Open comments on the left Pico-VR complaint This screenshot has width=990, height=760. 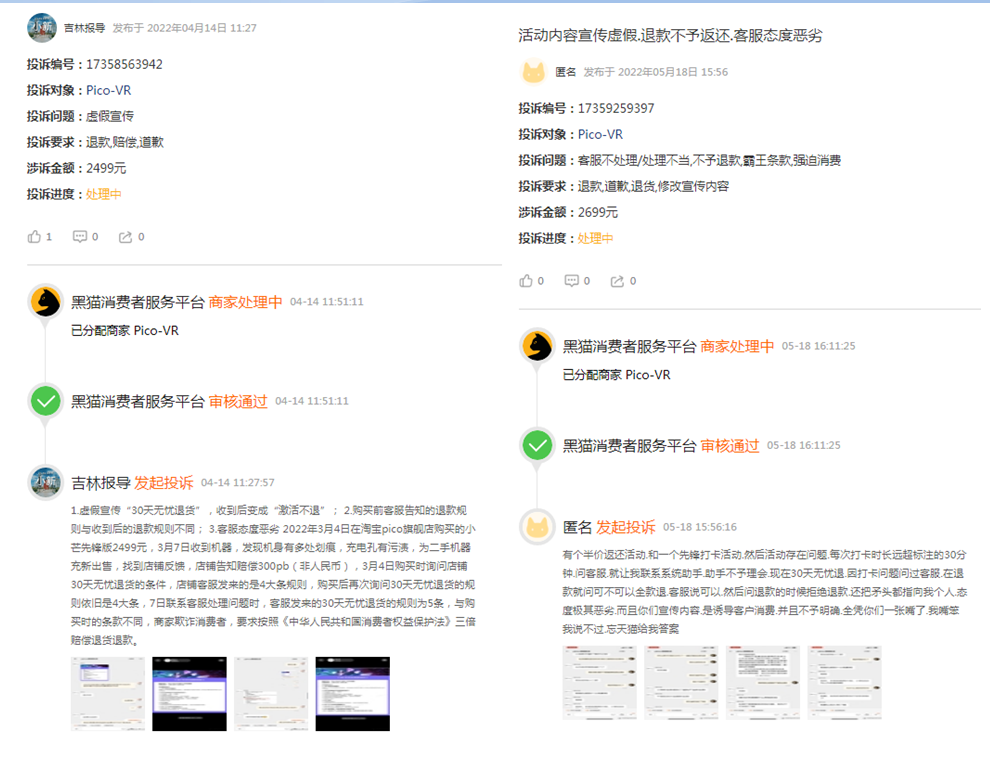(x=80, y=237)
